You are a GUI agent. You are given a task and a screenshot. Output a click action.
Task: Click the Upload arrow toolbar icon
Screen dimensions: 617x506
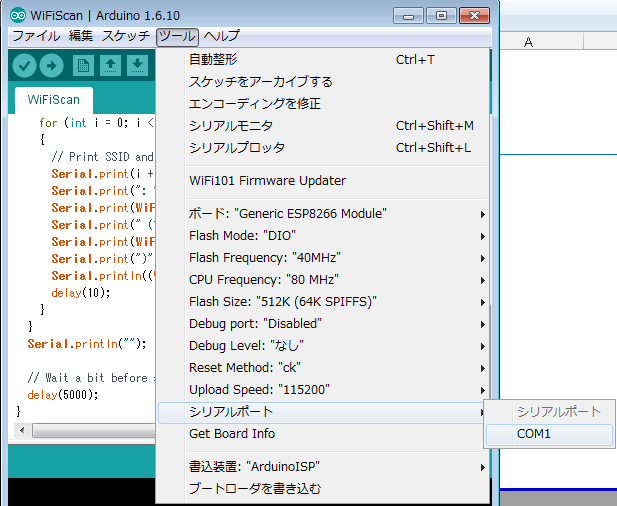[x=51, y=65]
